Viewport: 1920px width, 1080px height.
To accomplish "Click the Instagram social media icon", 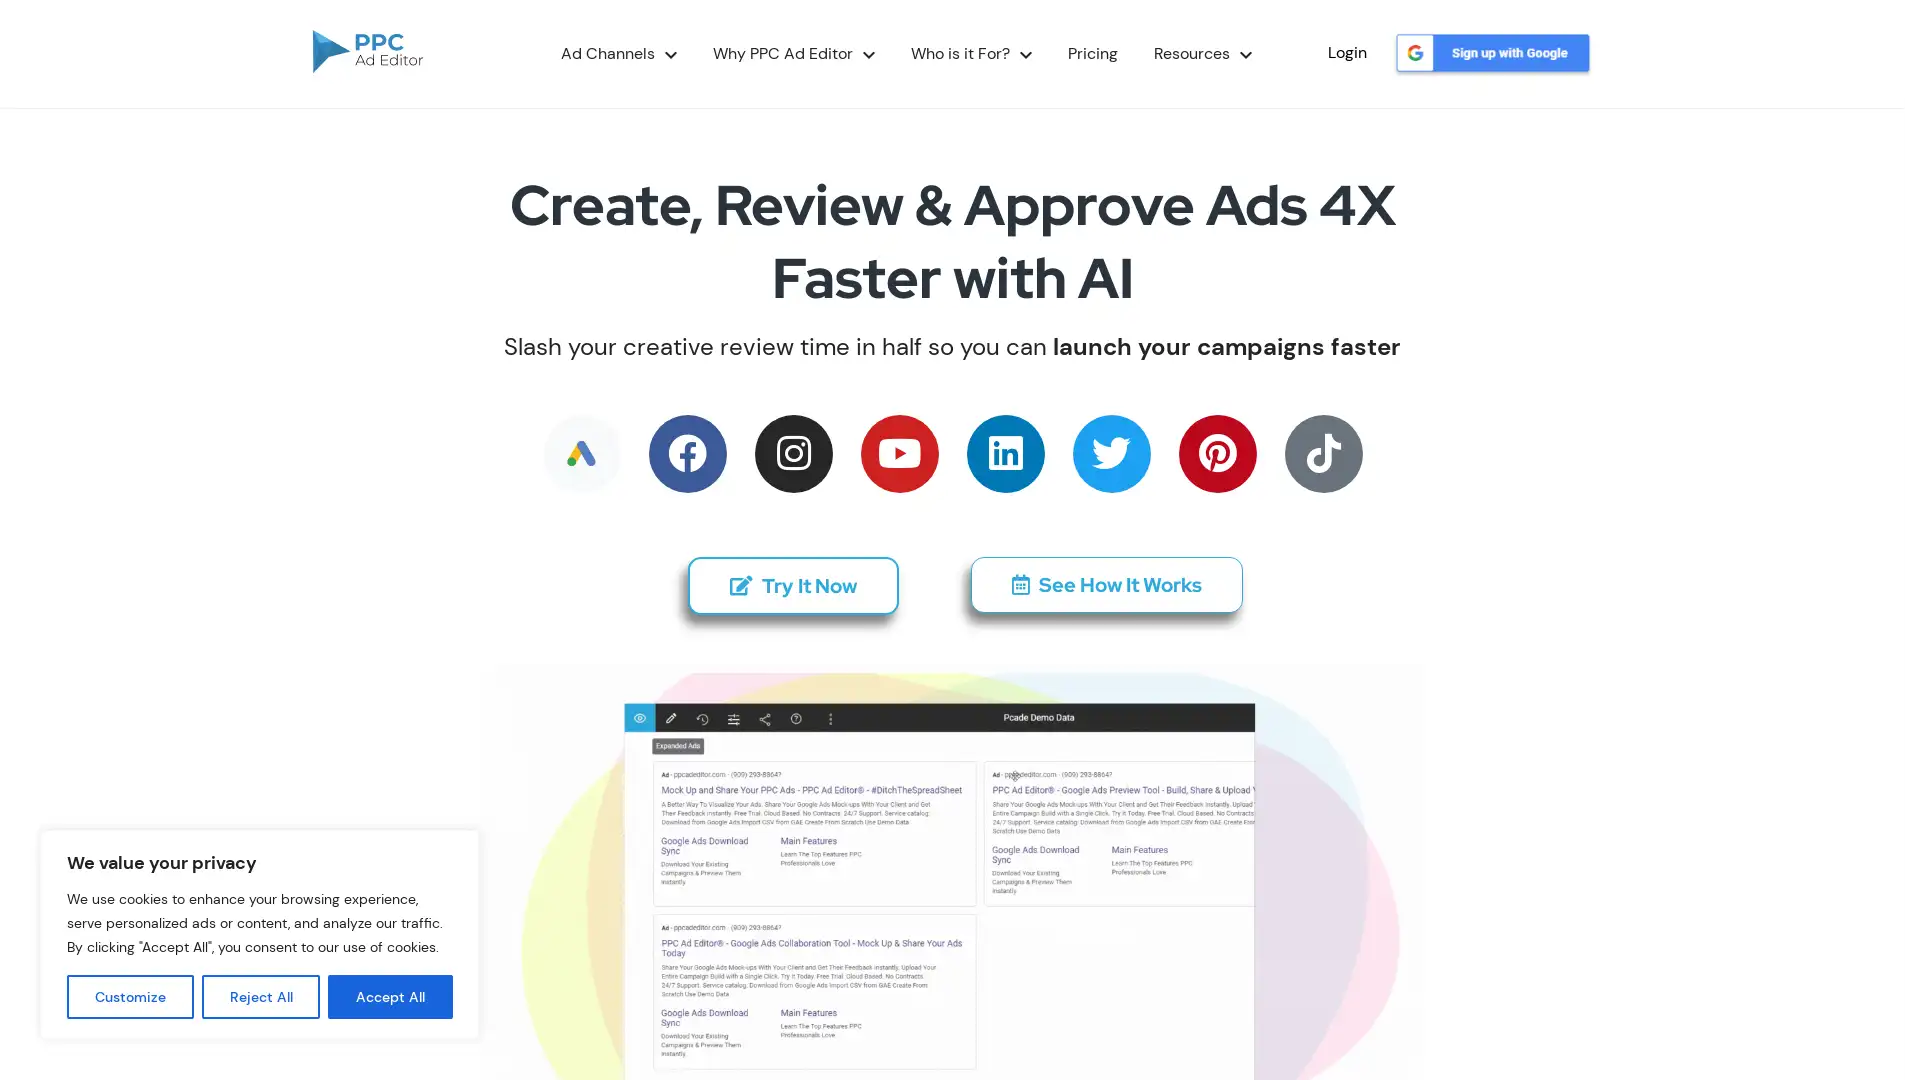I will [x=794, y=454].
